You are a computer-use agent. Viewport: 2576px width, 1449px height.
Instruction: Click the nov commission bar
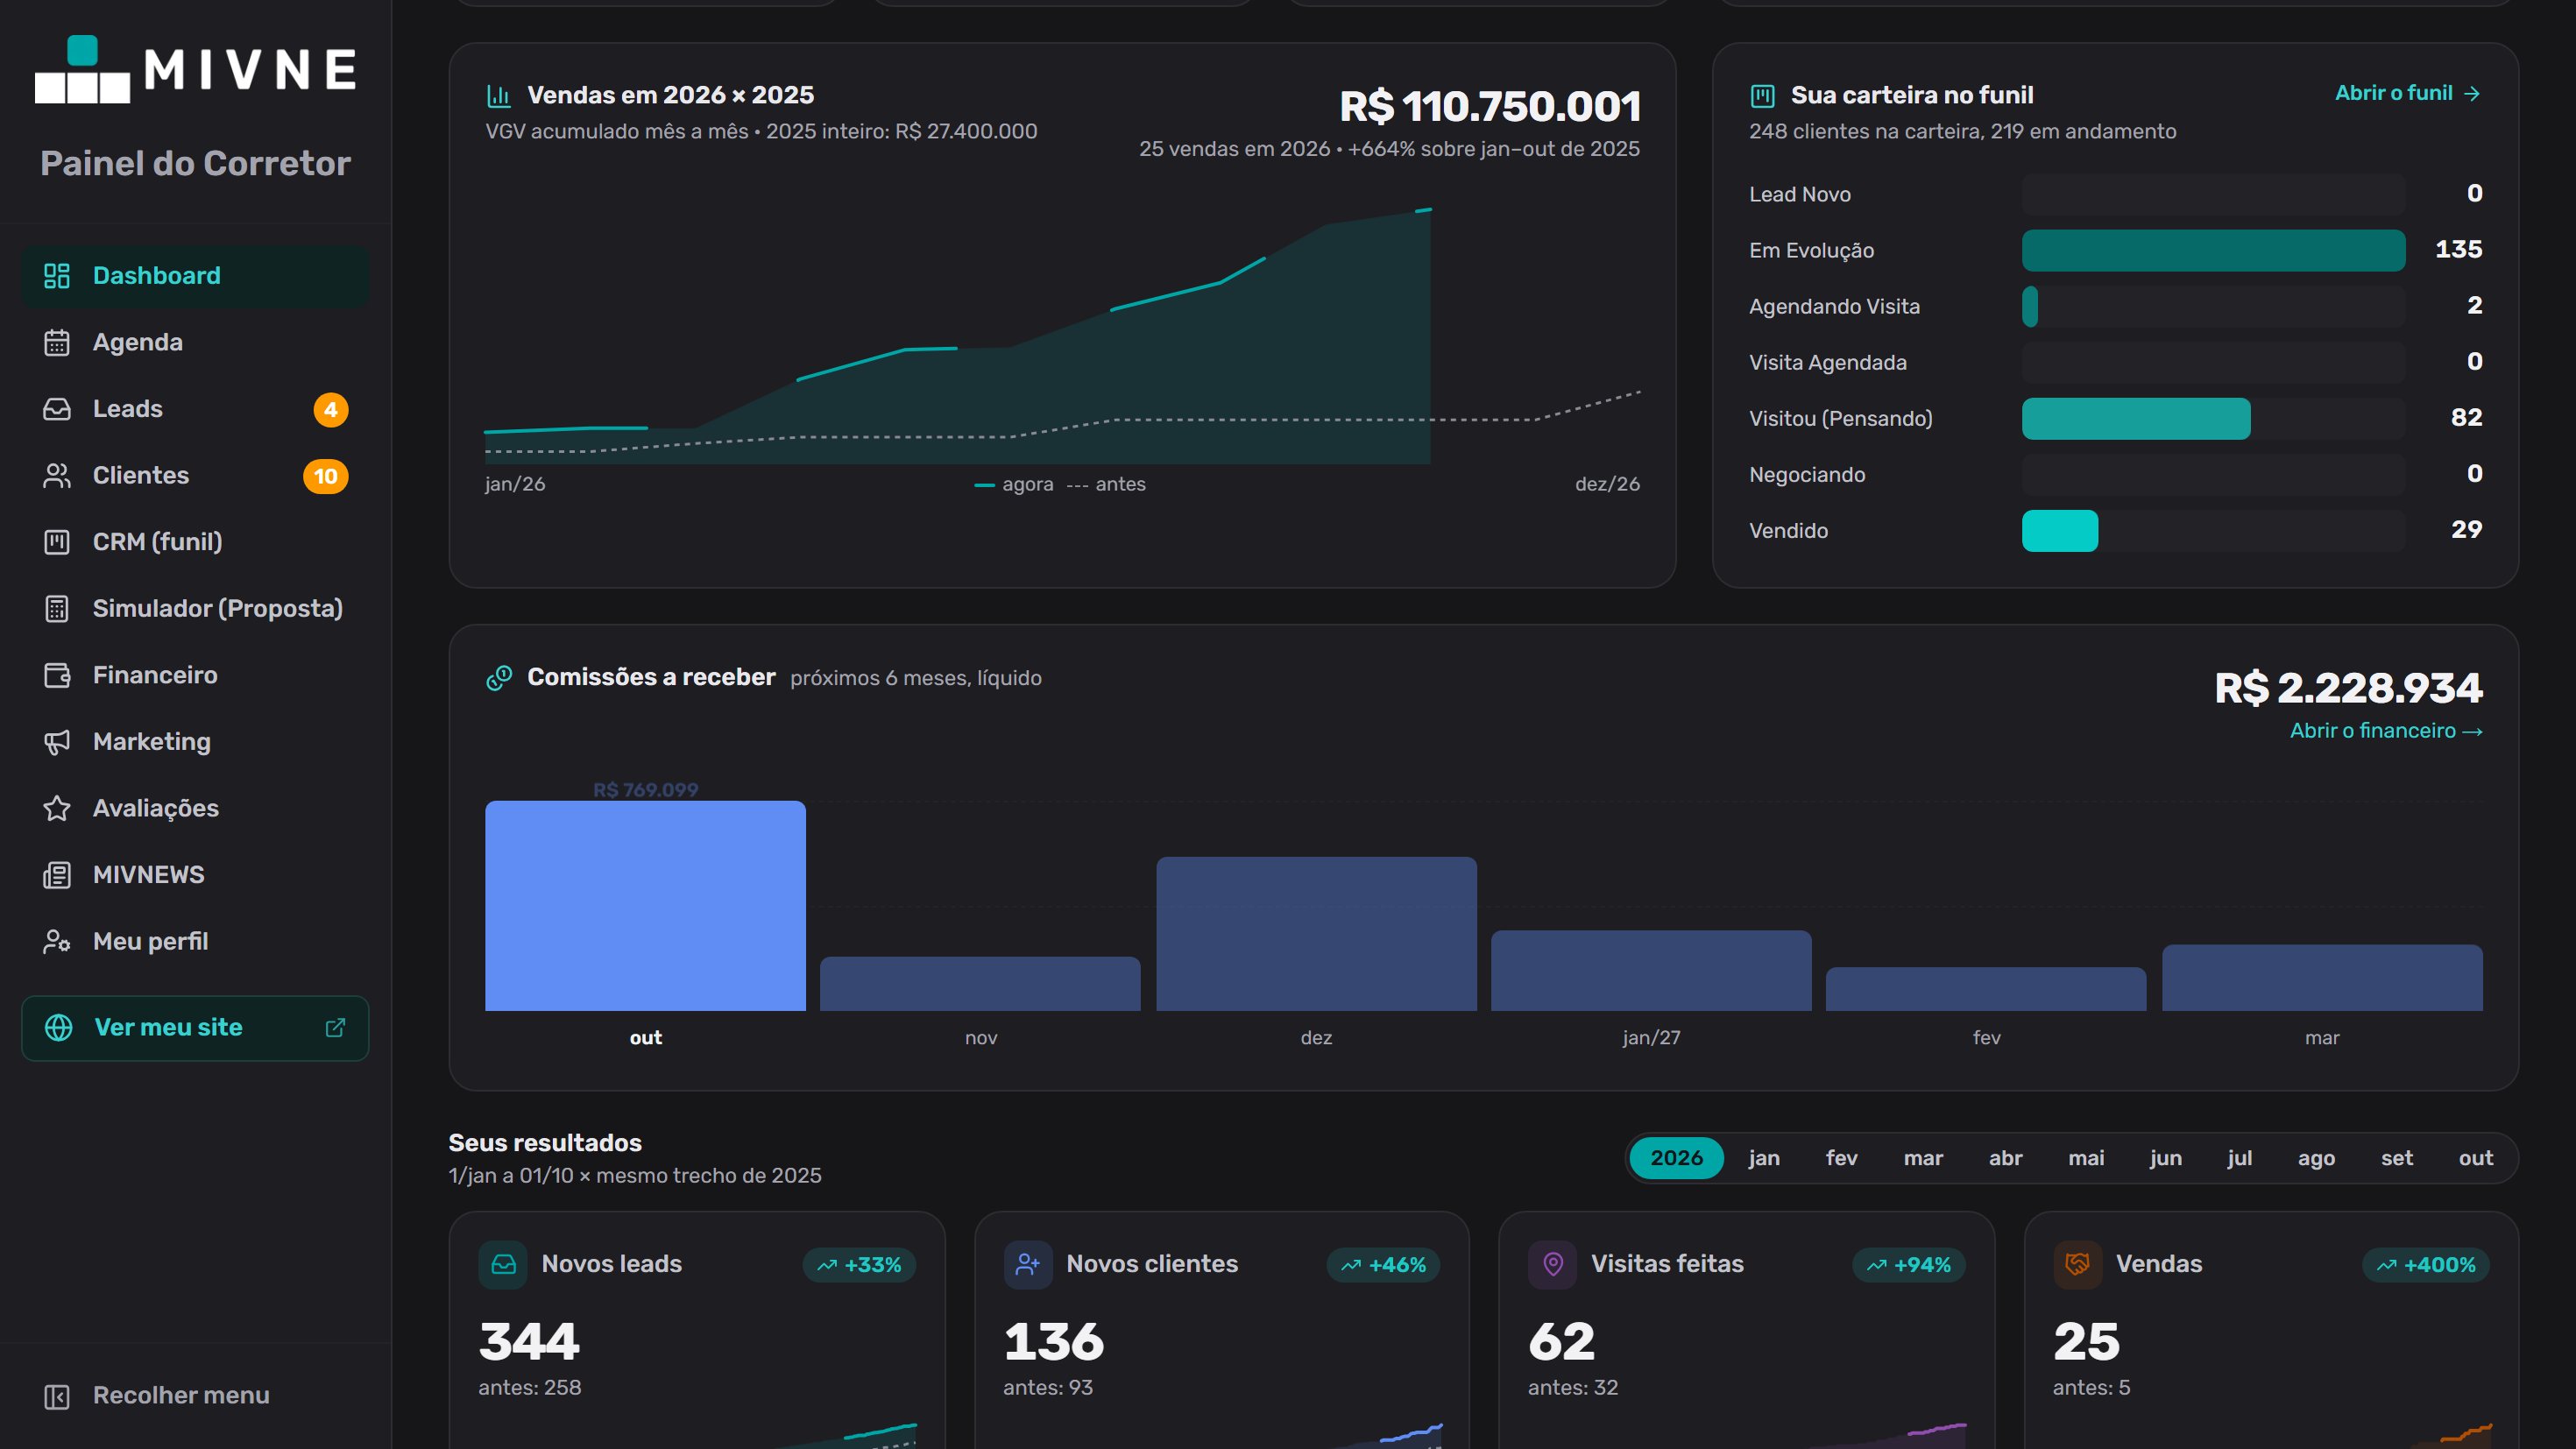980,984
